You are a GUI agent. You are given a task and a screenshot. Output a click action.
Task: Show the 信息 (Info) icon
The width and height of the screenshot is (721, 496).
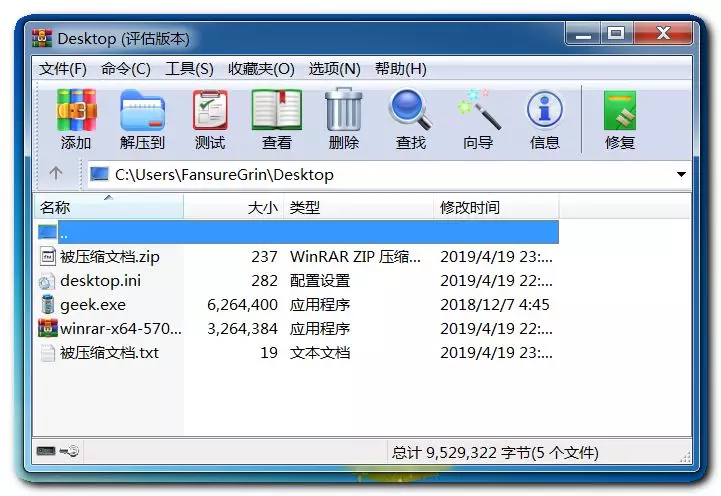click(x=544, y=110)
